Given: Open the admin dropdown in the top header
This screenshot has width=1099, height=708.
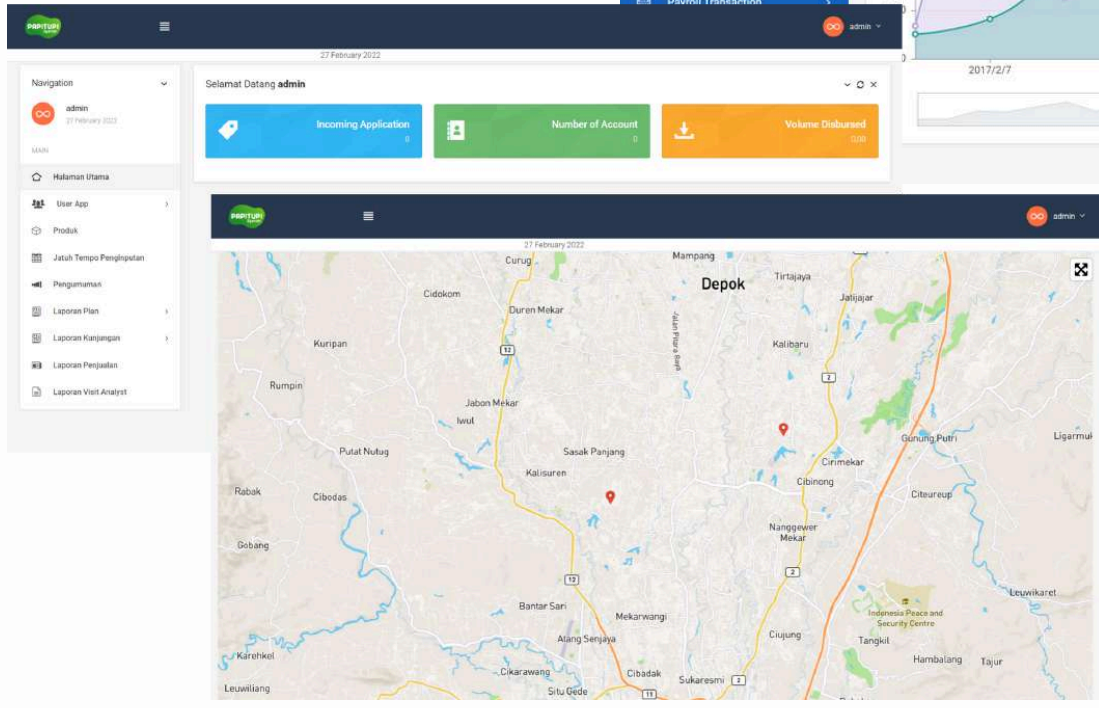Looking at the screenshot, I should coord(853,27).
